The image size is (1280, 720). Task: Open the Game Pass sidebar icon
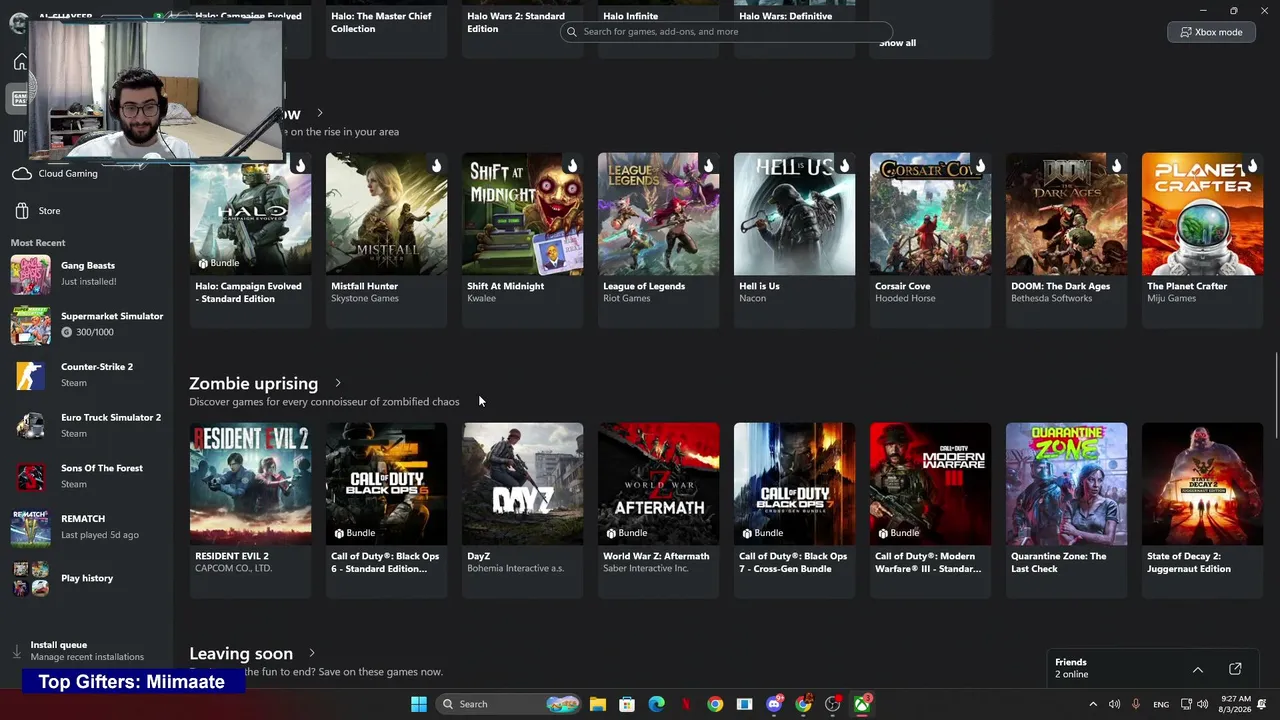click(x=19, y=98)
